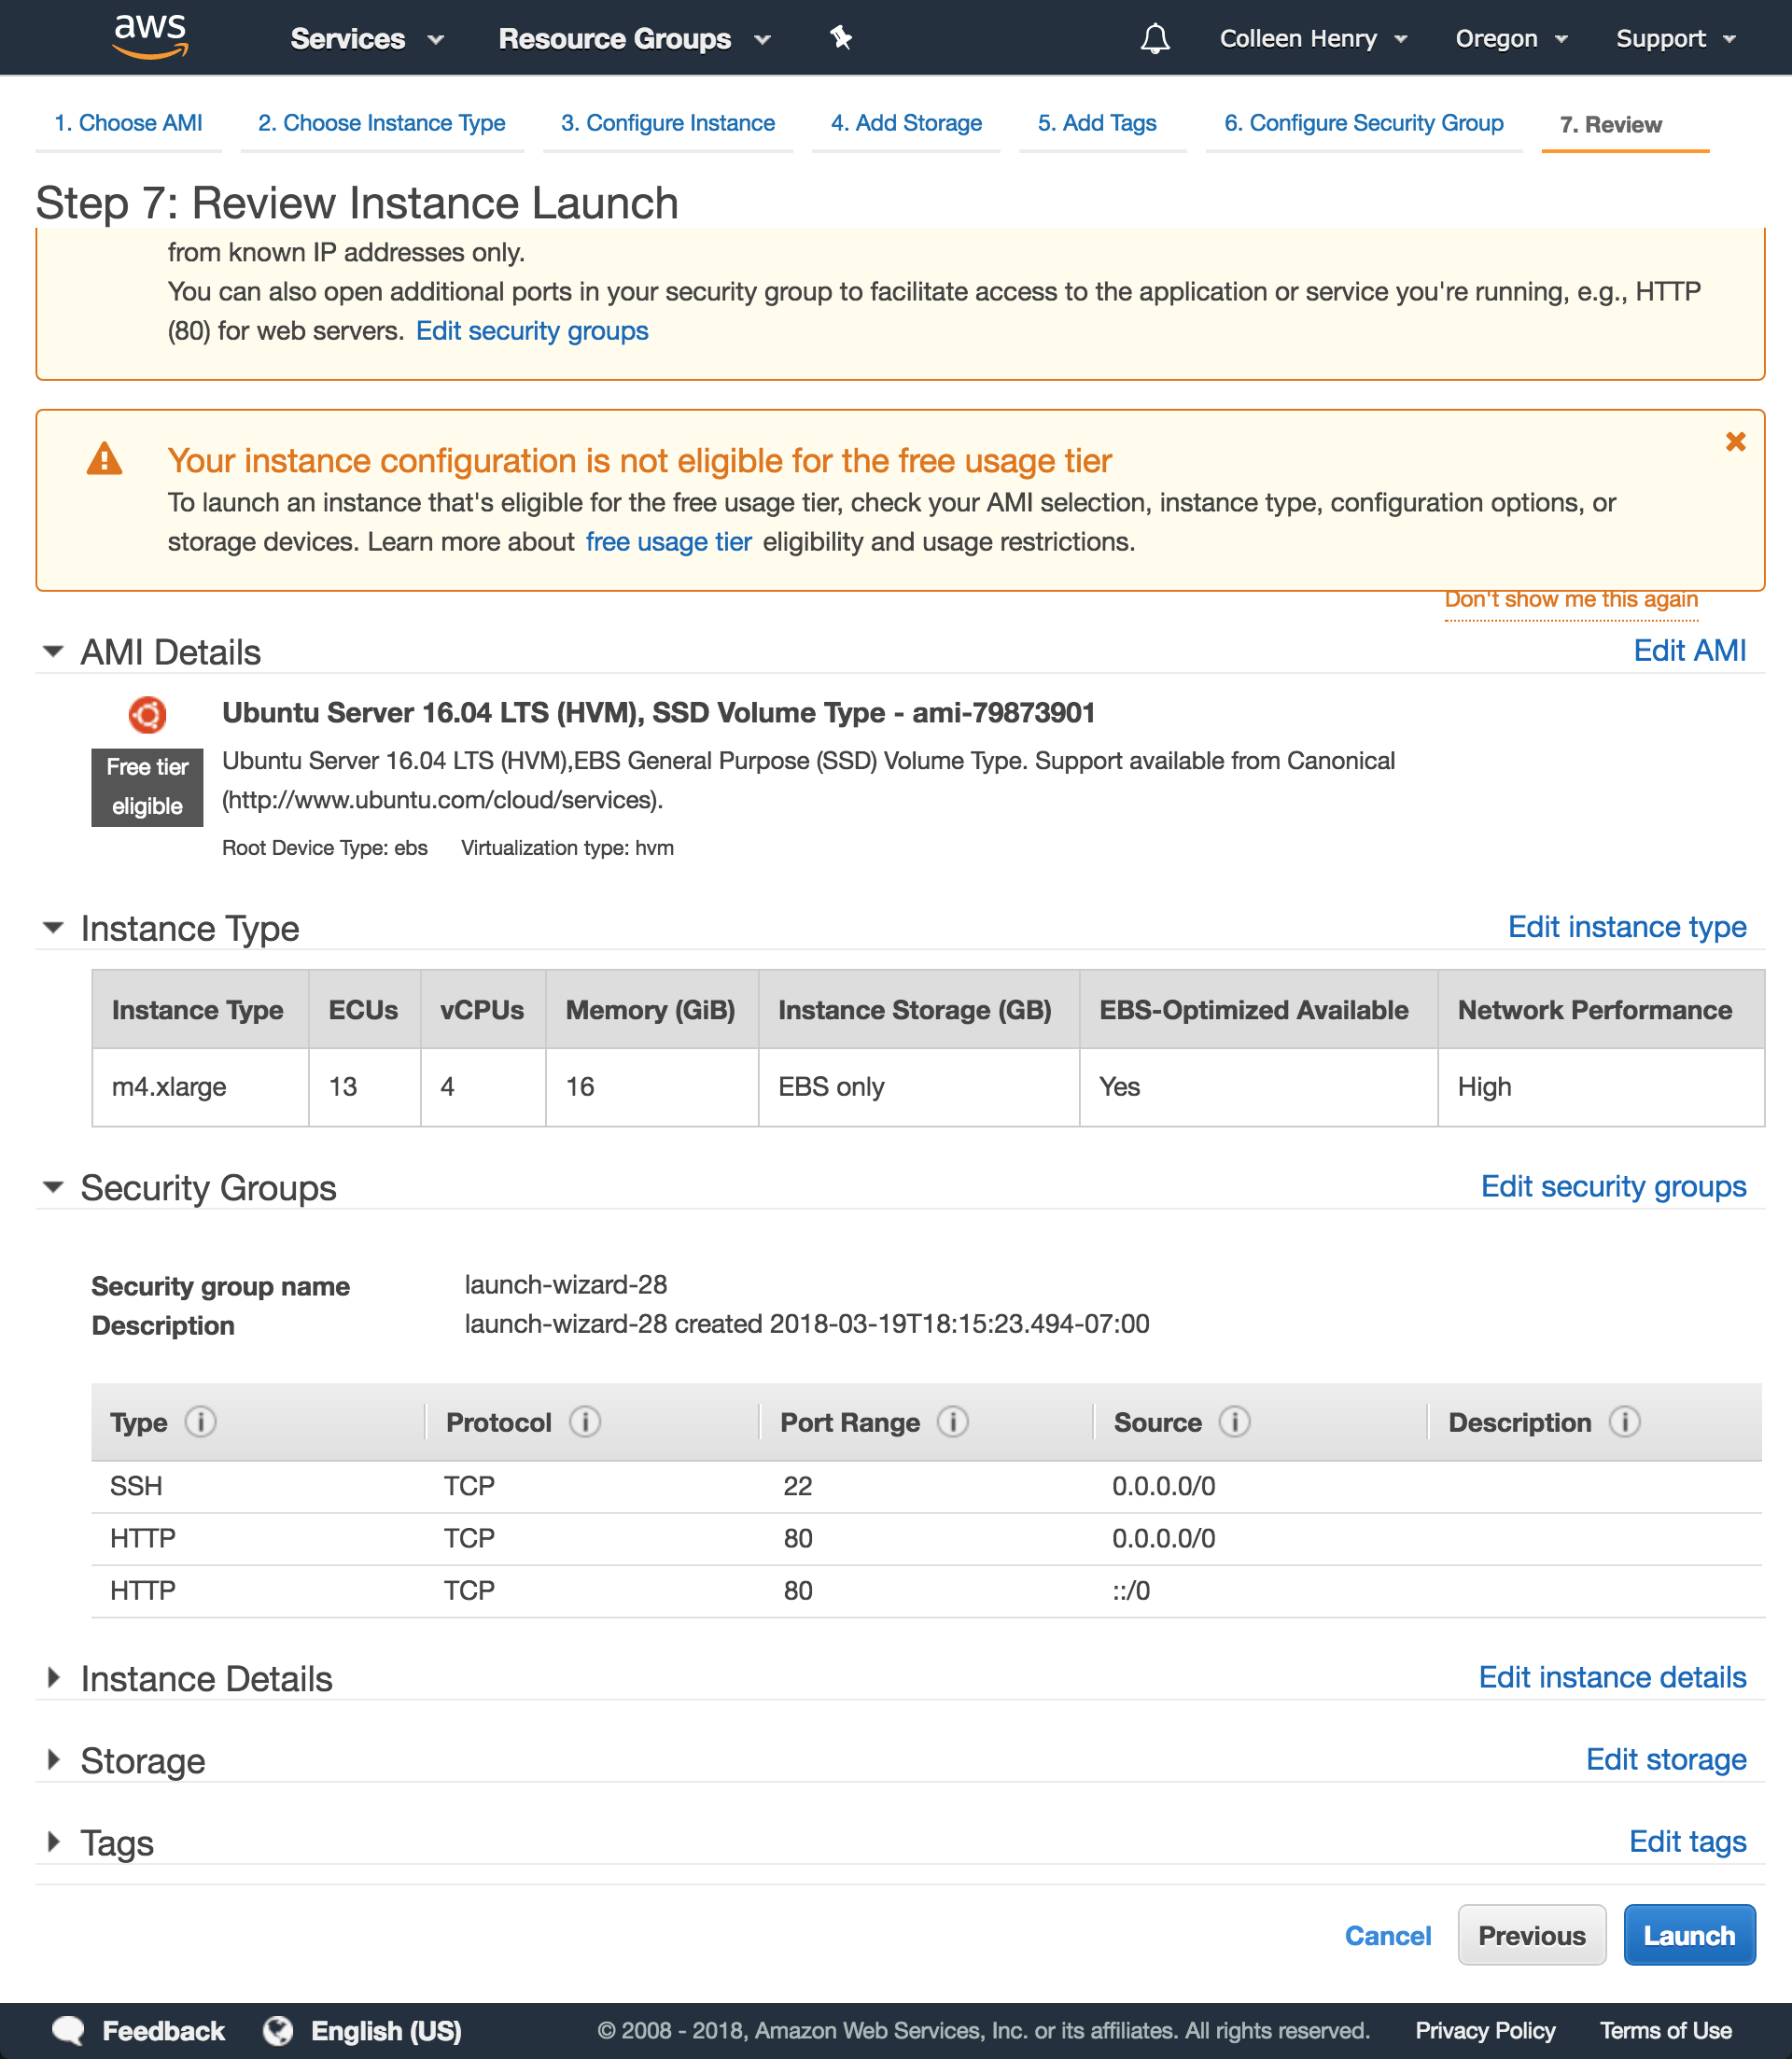Screen dimensions: 1792x2059
Task: Open the Oregon region dropdown
Action: coord(1510,39)
